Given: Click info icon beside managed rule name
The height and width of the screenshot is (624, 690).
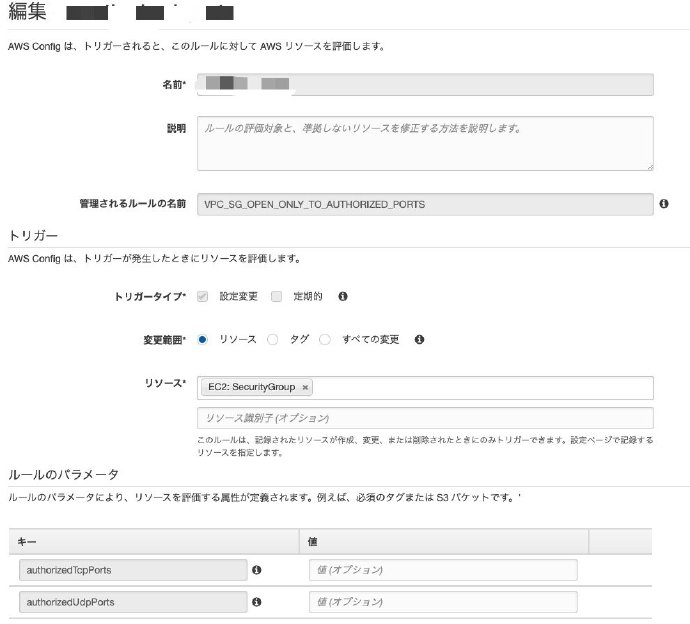Looking at the screenshot, I should [664, 204].
